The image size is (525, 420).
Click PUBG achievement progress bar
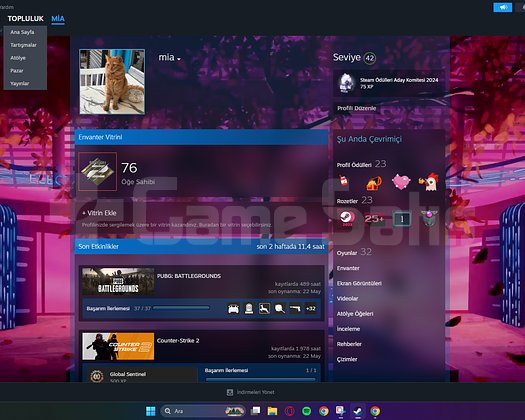point(181,308)
